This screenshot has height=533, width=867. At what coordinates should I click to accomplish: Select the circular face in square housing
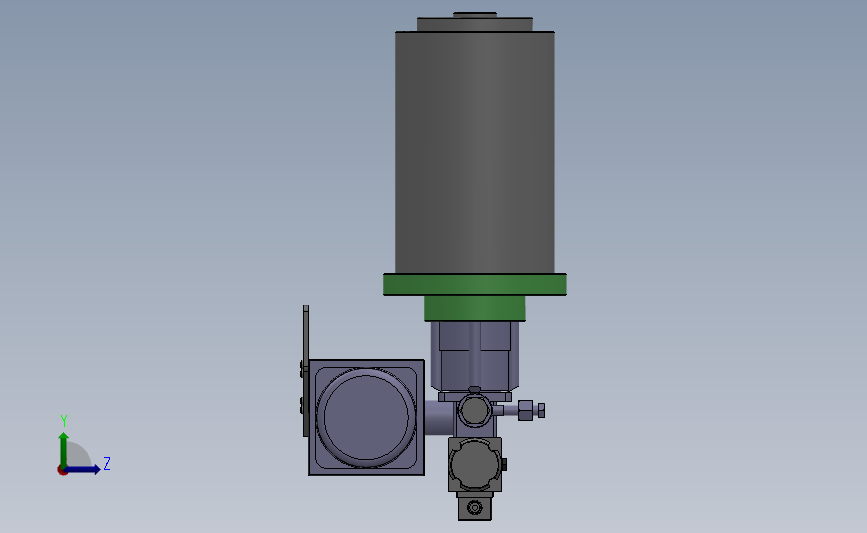[366, 417]
